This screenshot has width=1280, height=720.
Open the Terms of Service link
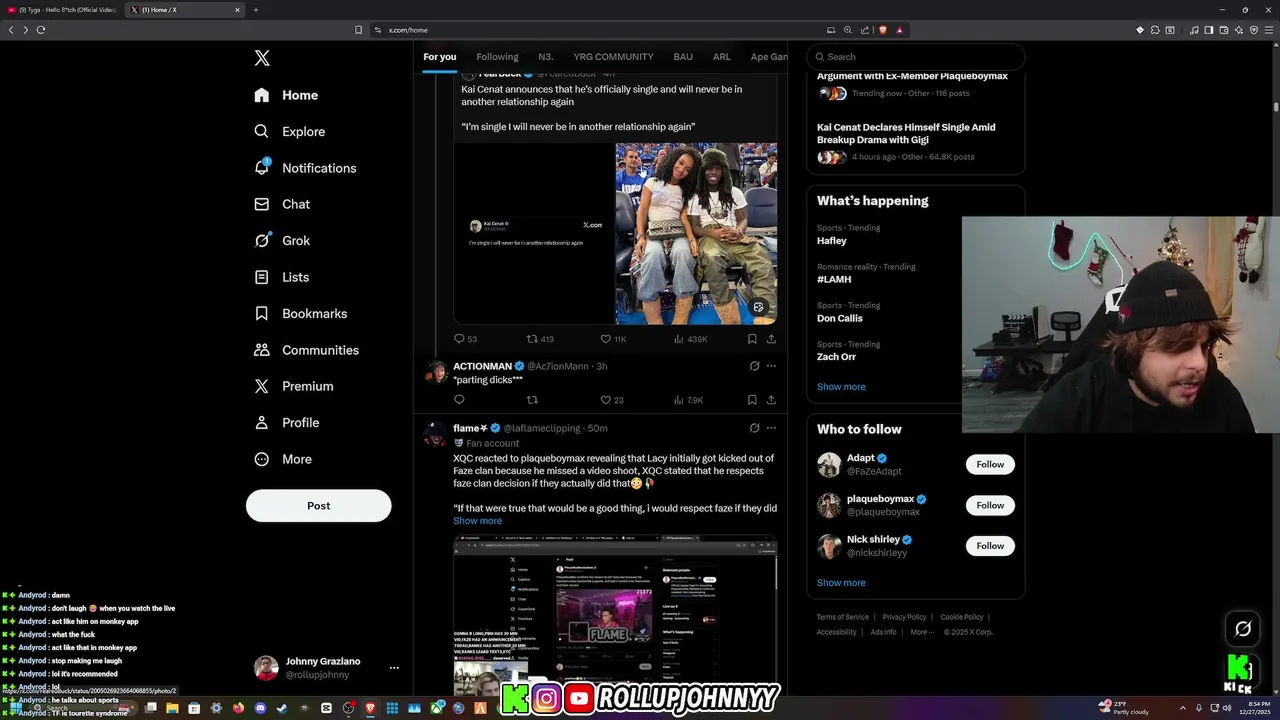tap(842, 617)
